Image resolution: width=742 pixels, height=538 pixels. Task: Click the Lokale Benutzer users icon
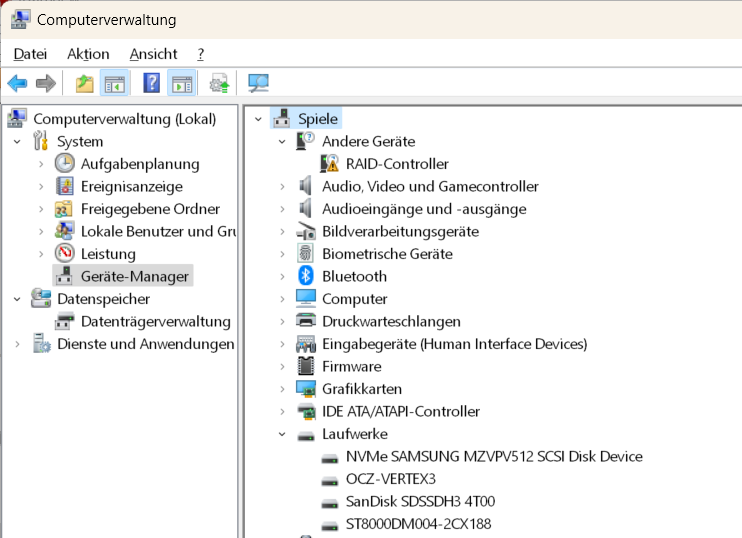coord(64,231)
